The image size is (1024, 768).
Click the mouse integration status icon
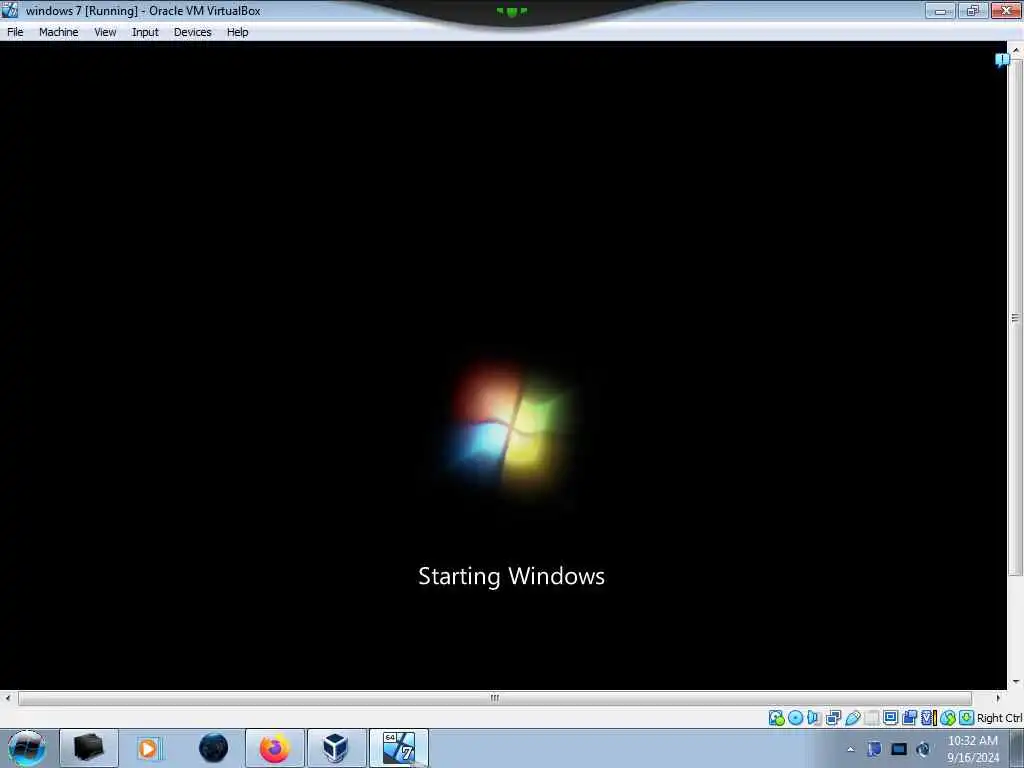click(x=948, y=718)
